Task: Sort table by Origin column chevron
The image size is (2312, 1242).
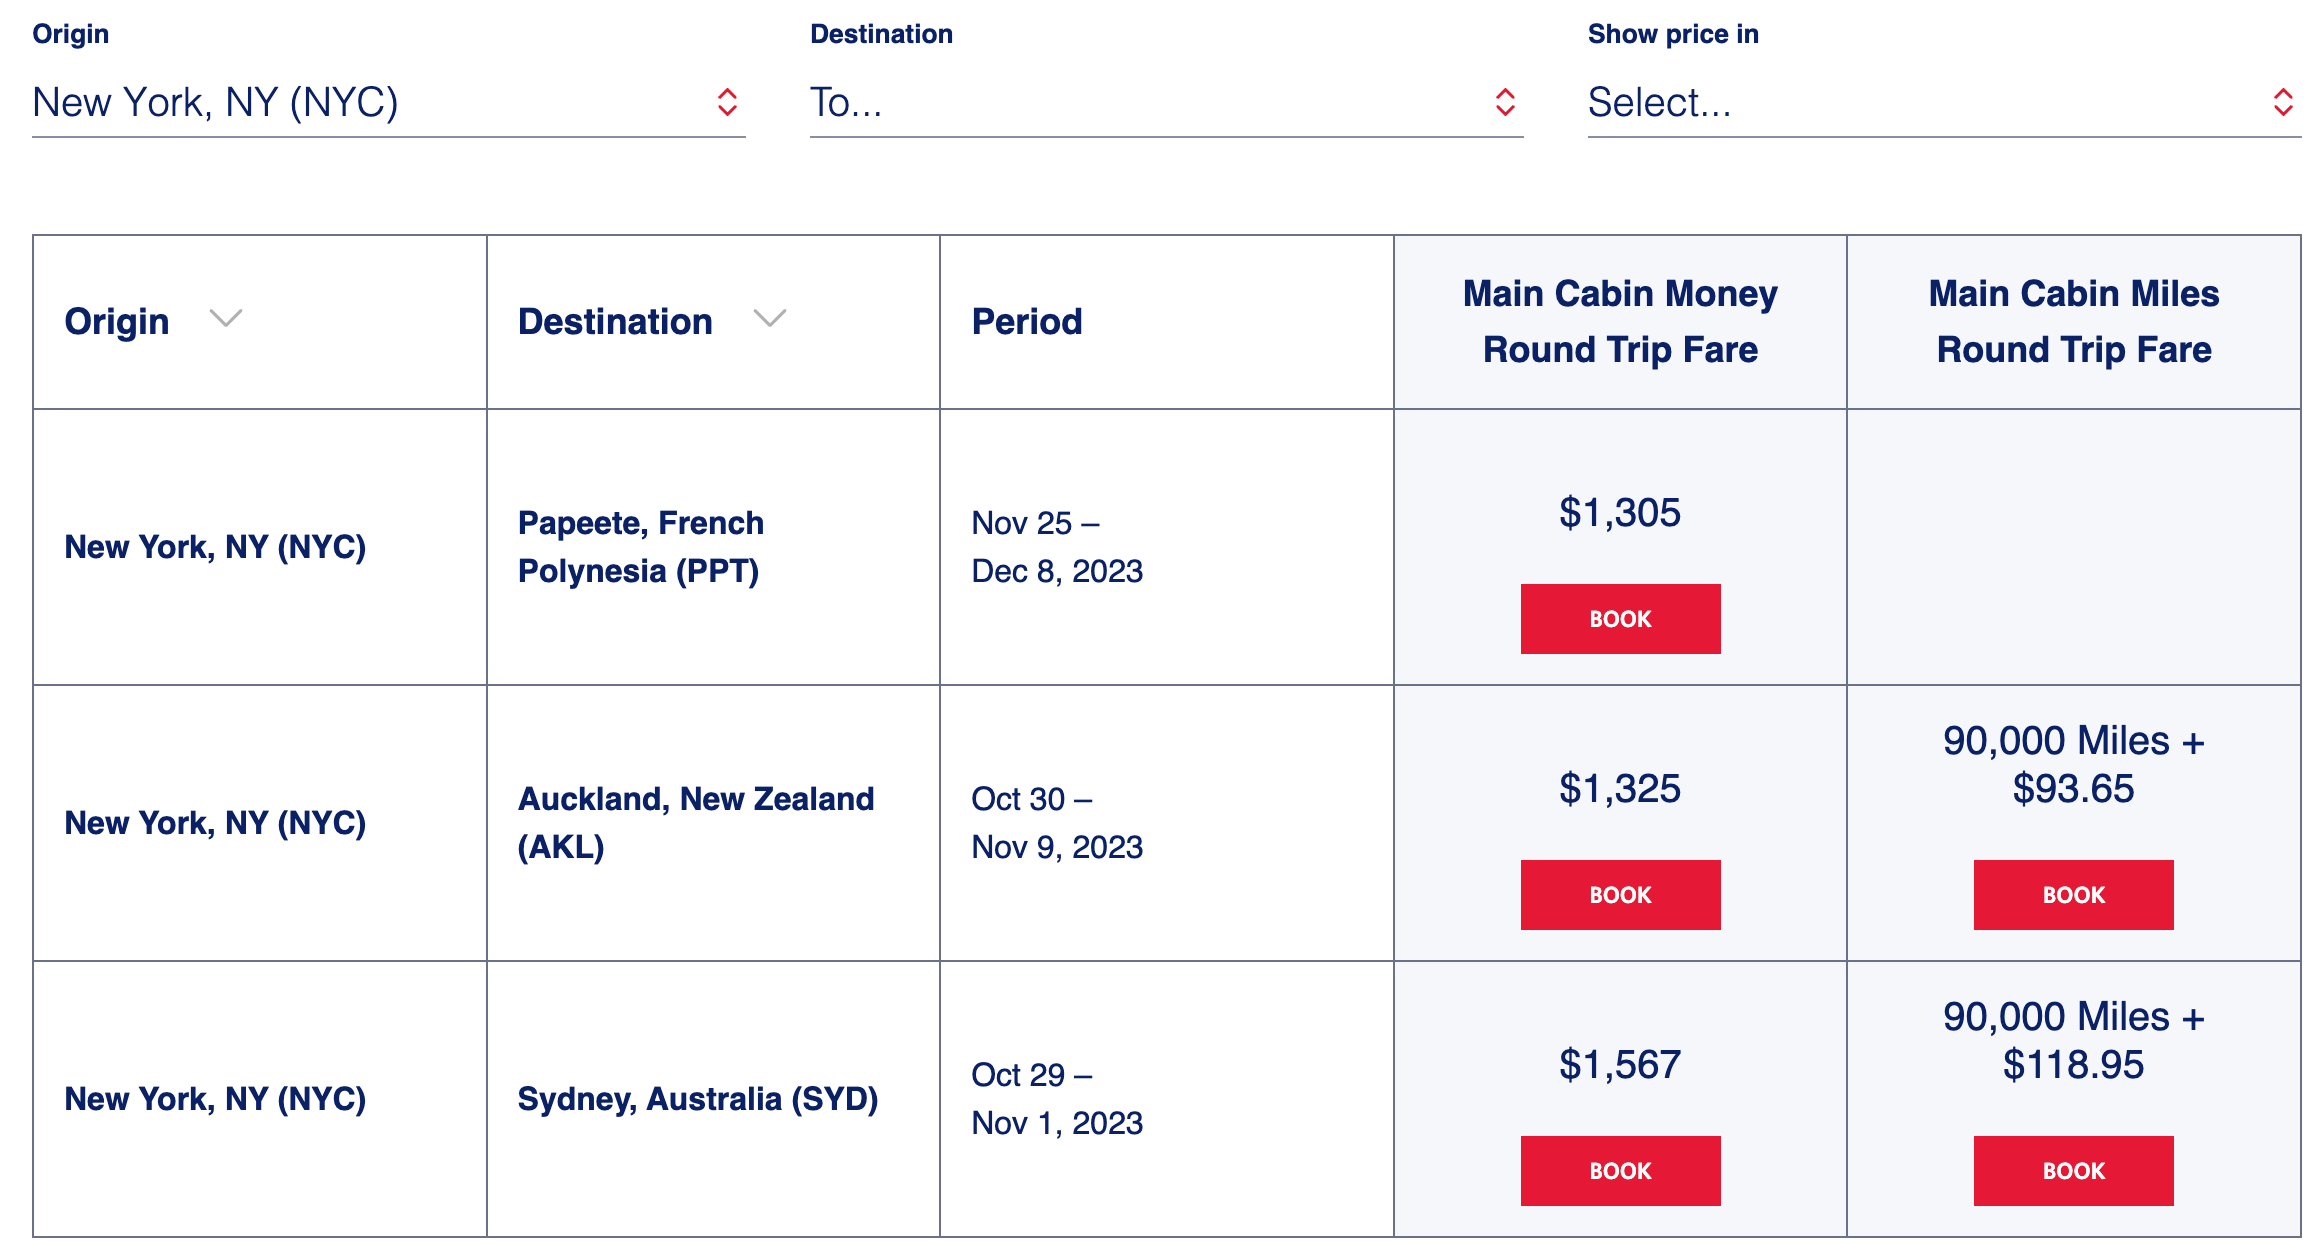Action: coord(226,319)
